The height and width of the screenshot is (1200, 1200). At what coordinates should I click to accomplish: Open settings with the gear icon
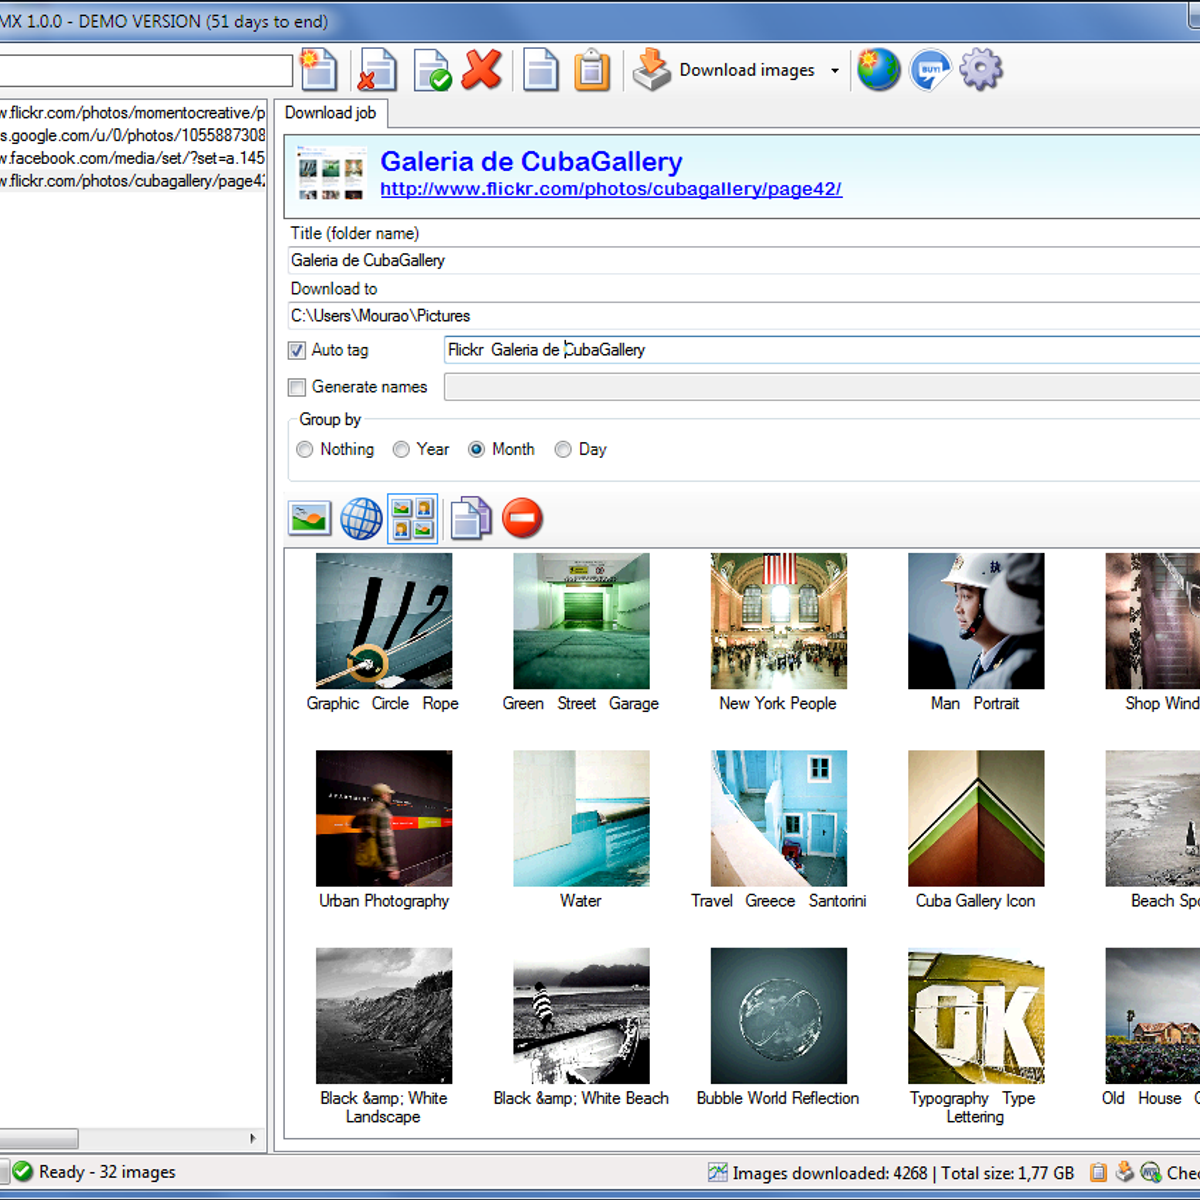point(980,70)
